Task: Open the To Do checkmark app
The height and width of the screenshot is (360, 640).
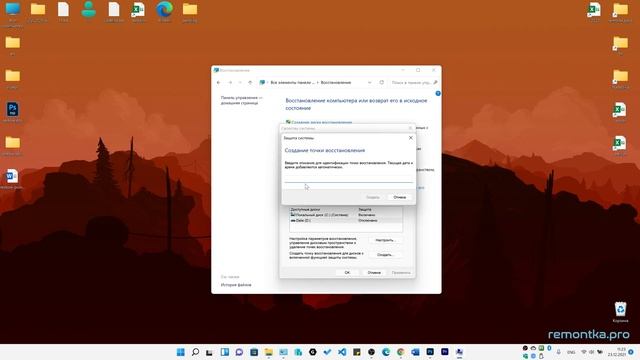Action: pyautogui.click(x=327, y=352)
